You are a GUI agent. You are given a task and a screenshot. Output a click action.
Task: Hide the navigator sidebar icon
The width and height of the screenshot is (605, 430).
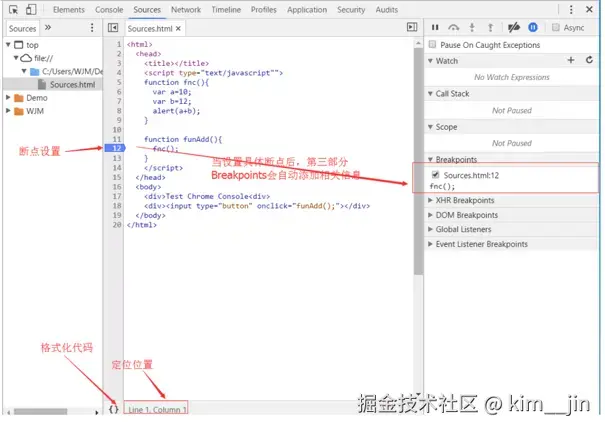[x=113, y=28]
